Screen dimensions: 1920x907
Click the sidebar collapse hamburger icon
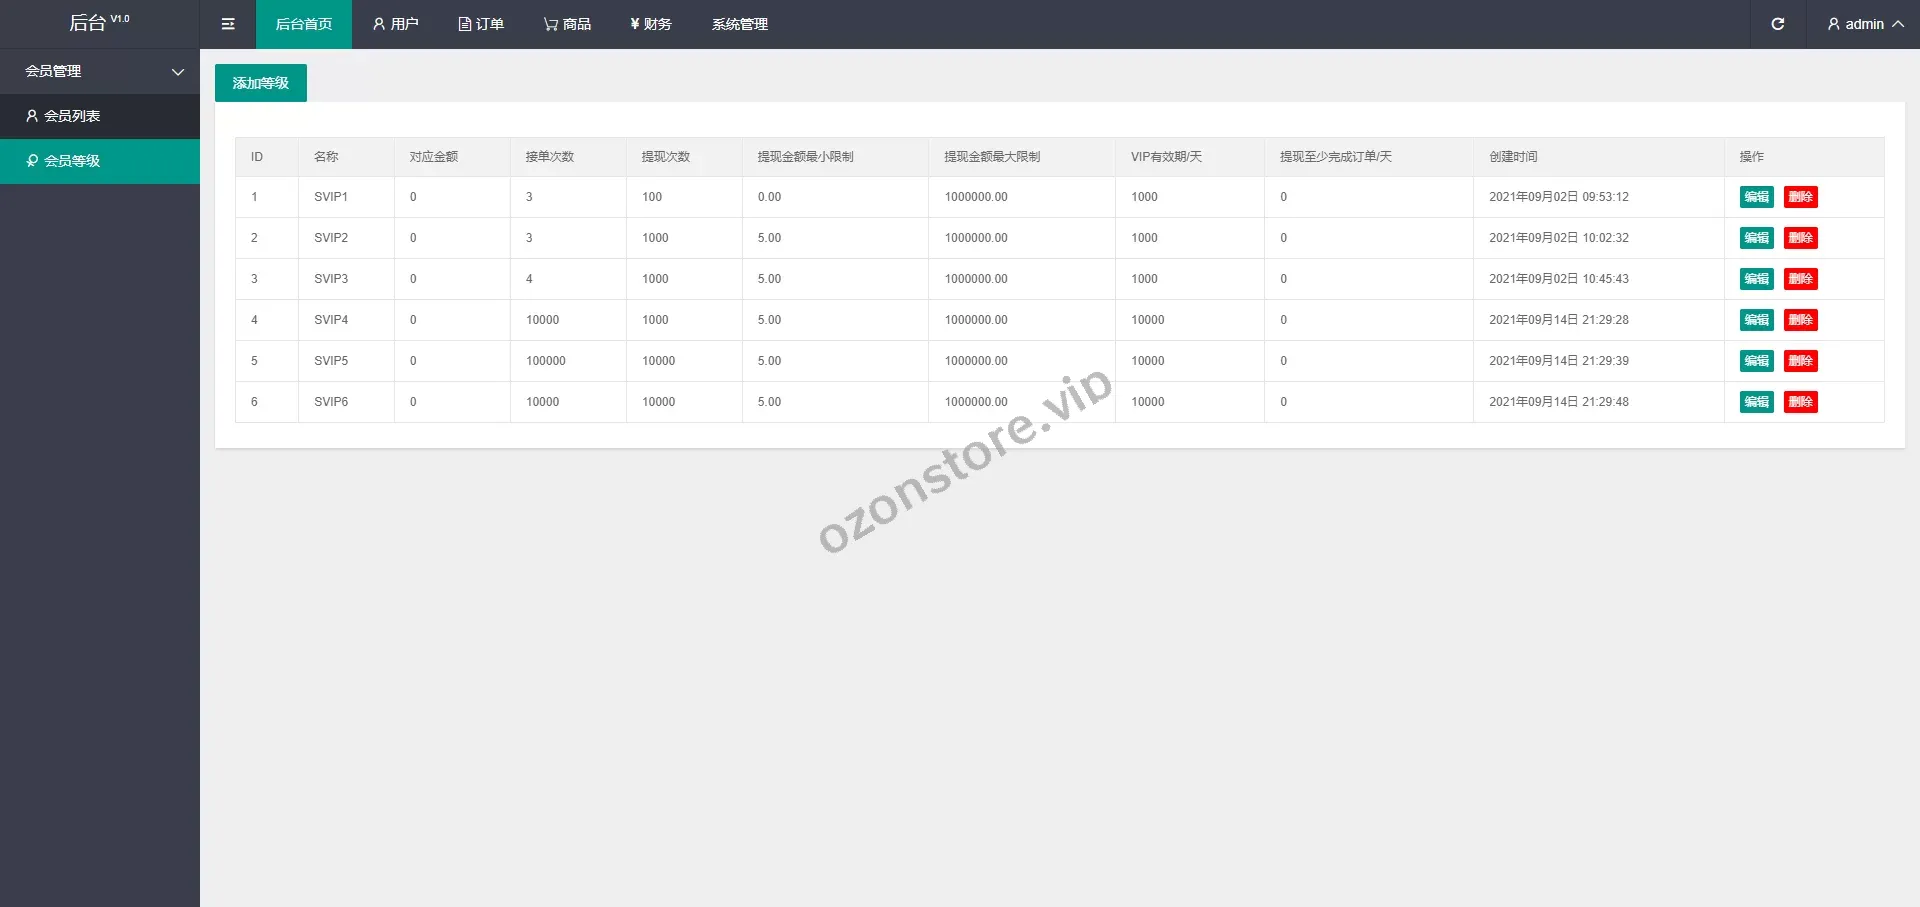click(228, 24)
